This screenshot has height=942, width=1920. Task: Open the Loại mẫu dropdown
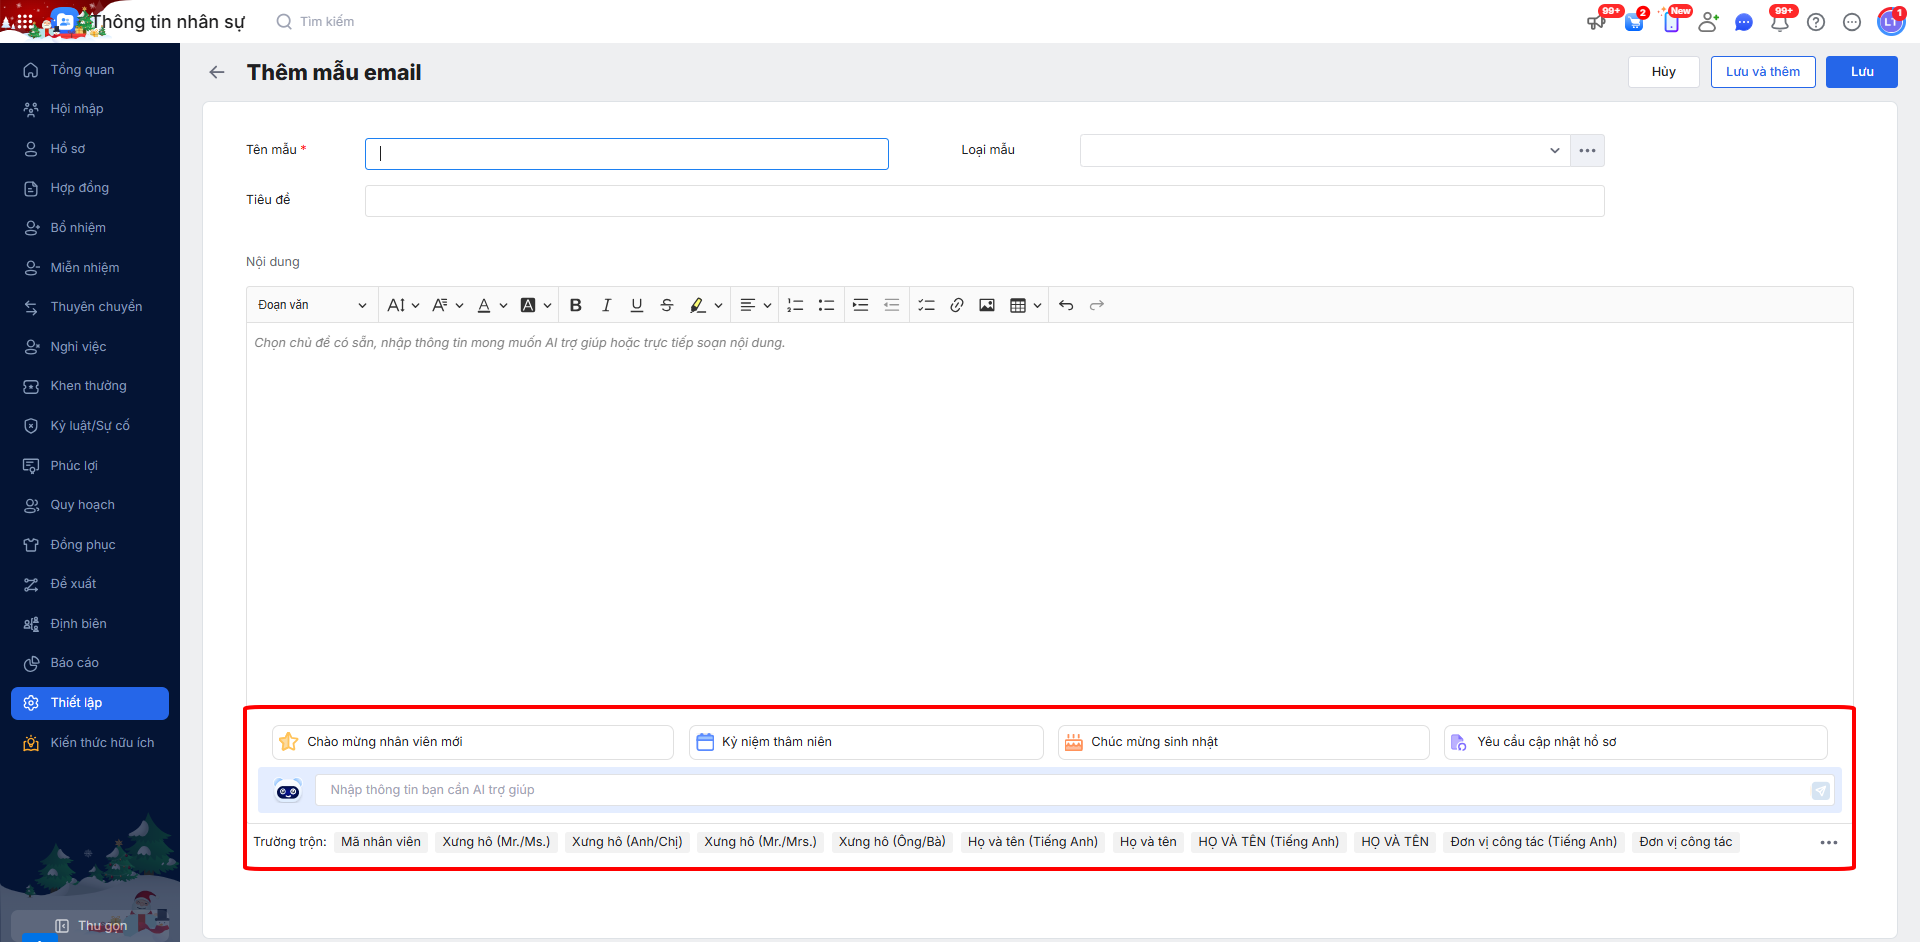[1324, 151]
